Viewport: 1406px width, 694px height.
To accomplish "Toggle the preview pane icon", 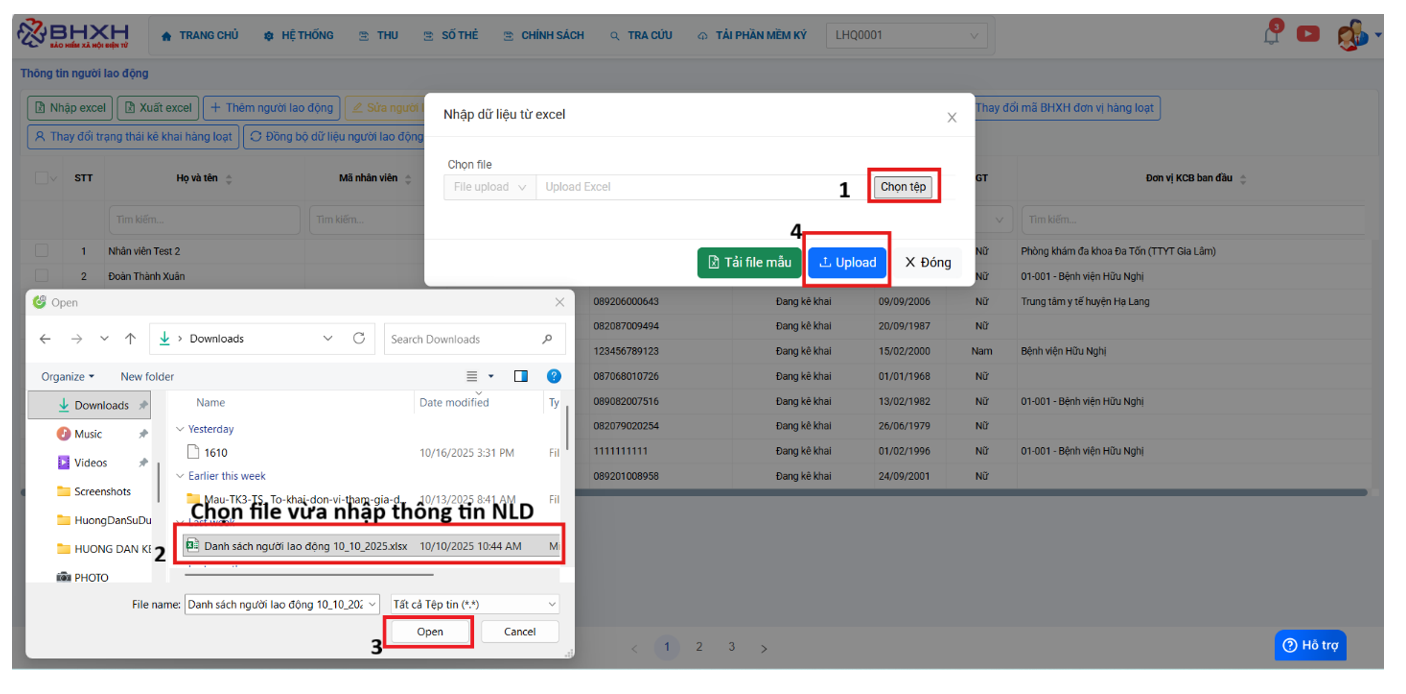I will tap(521, 376).
